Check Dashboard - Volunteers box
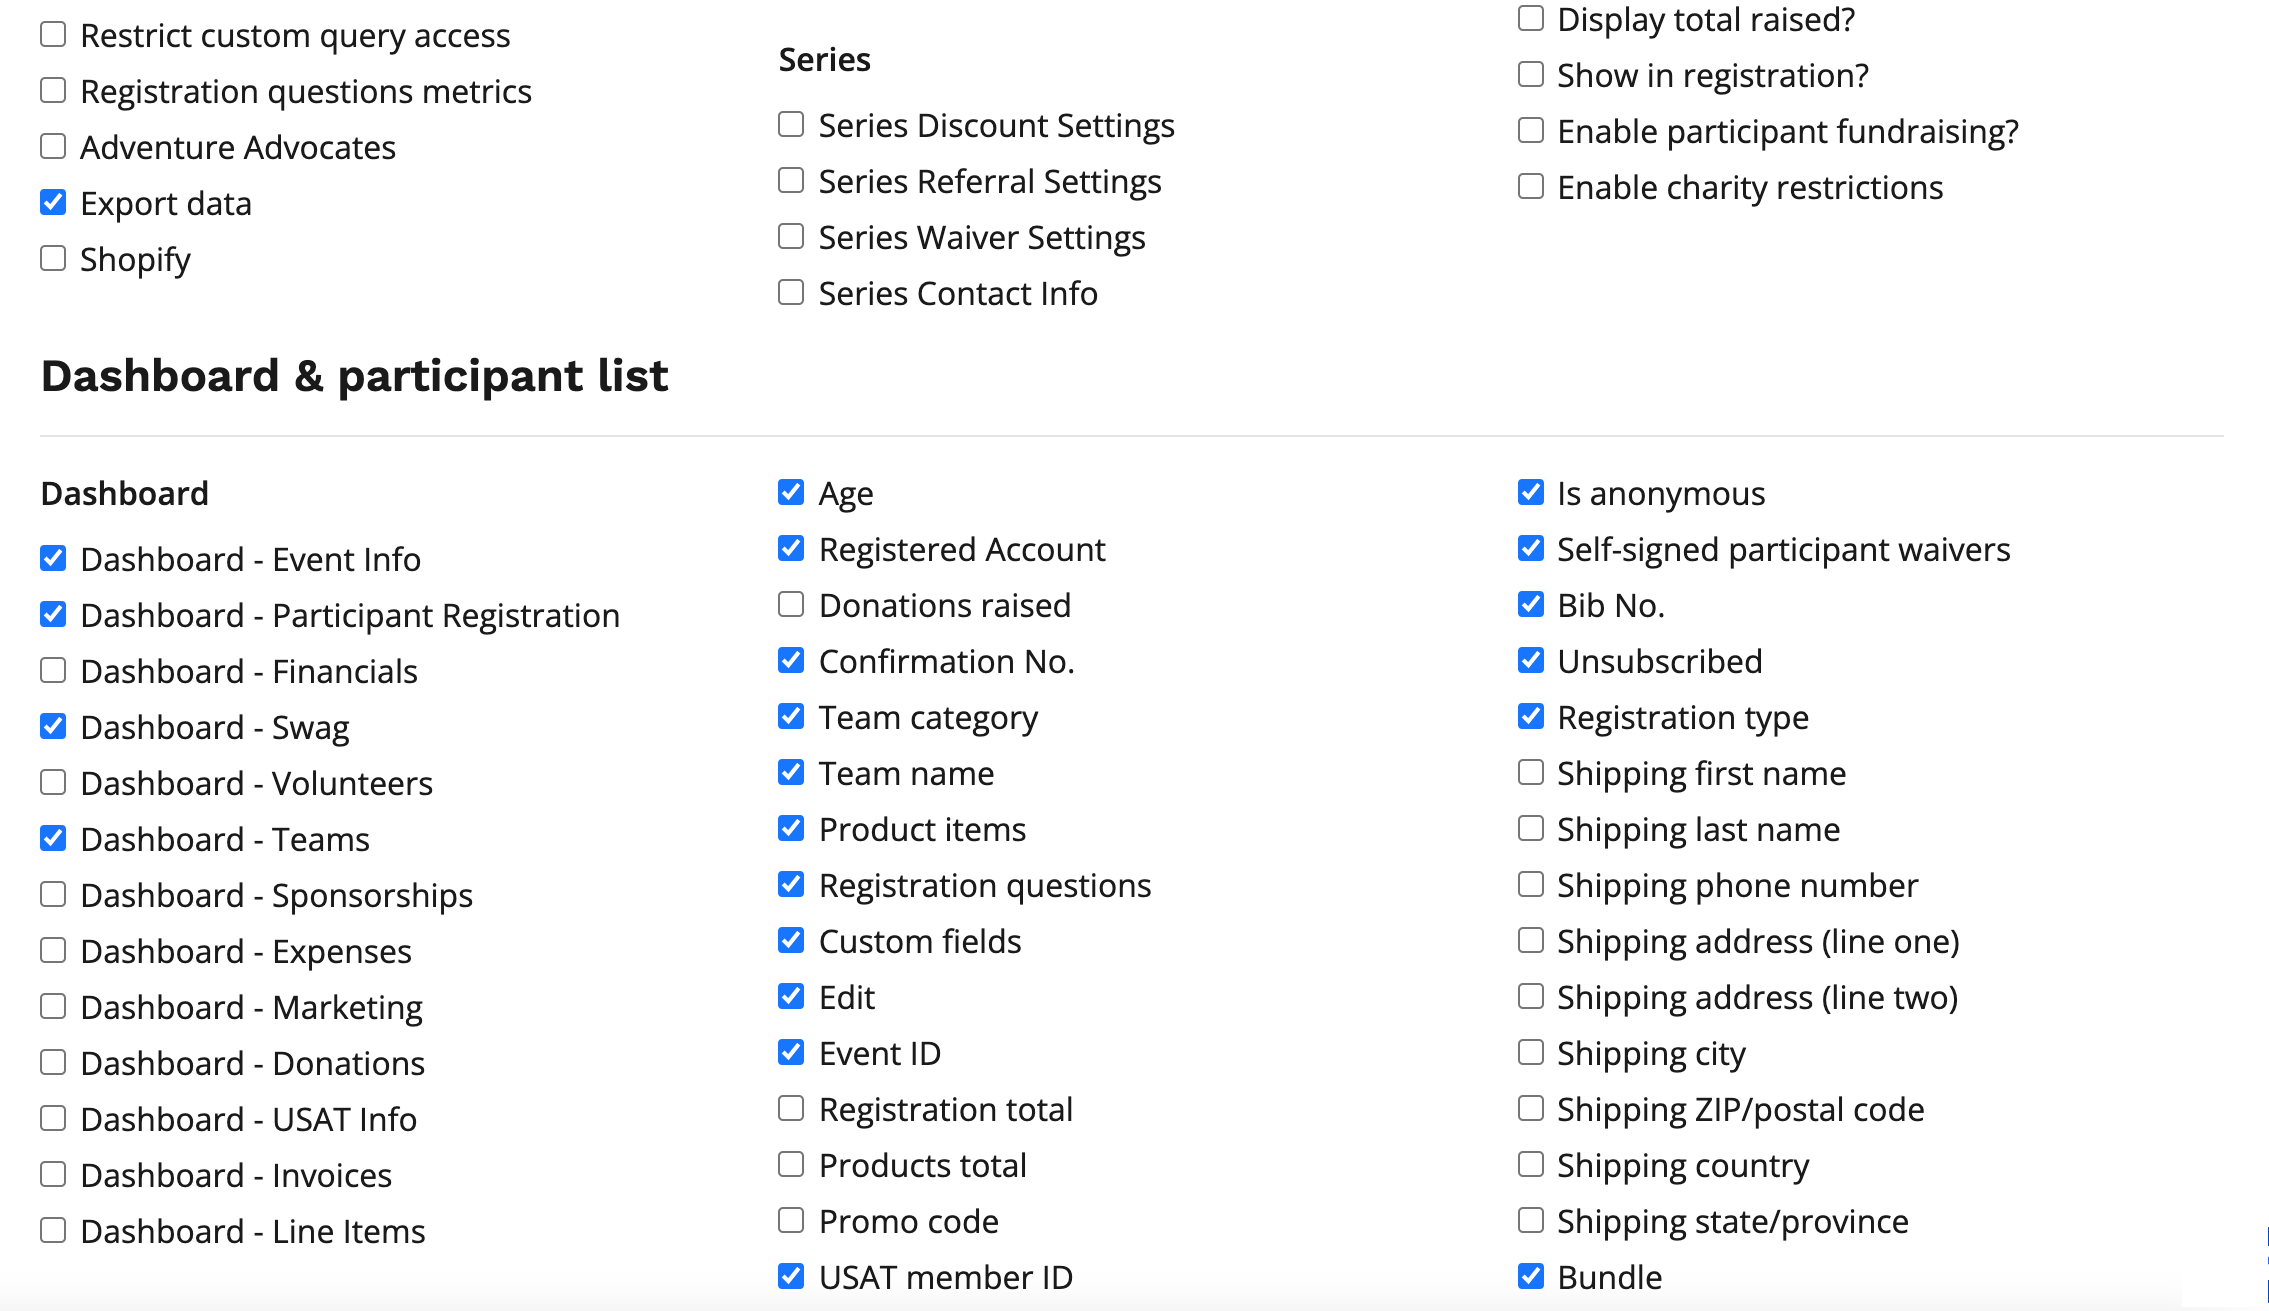Viewport: 2269px width, 1311px height. [53, 783]
